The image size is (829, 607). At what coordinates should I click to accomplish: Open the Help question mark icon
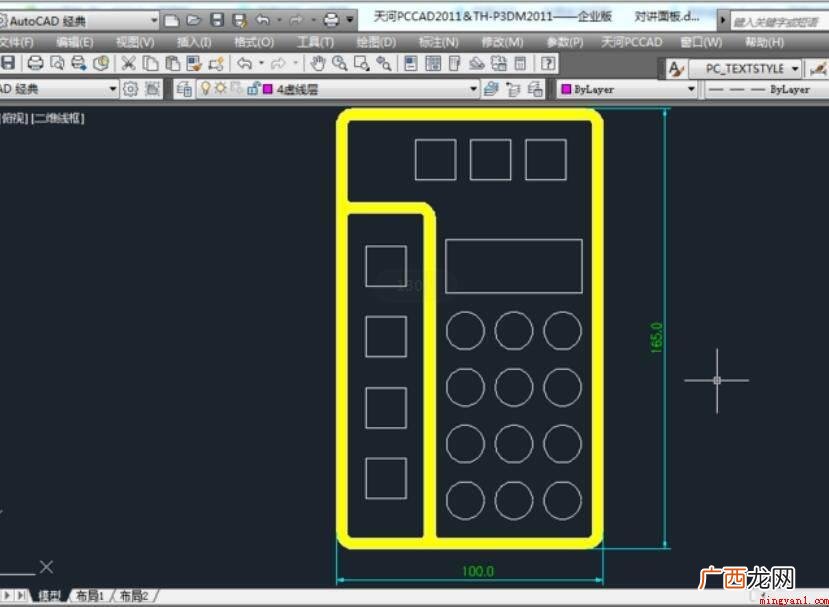548,64
